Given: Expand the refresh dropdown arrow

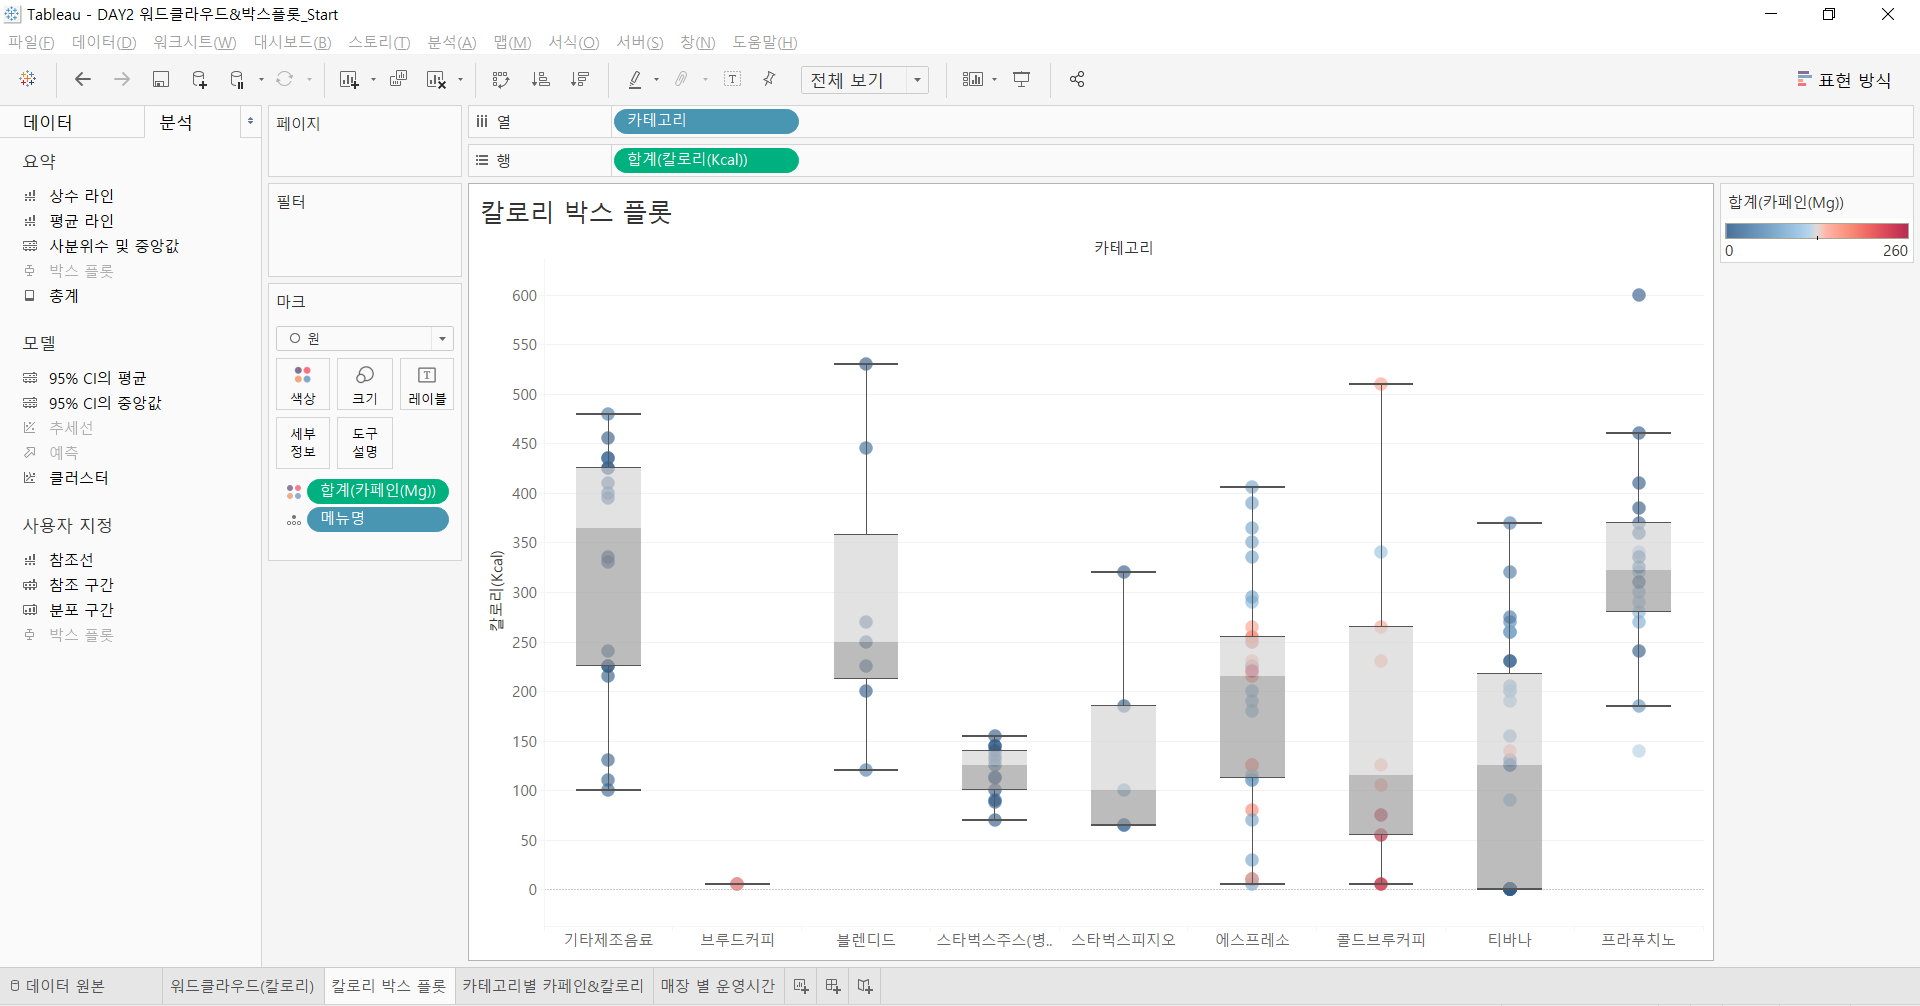Looking at the screenshot, I should pos(309,80).
